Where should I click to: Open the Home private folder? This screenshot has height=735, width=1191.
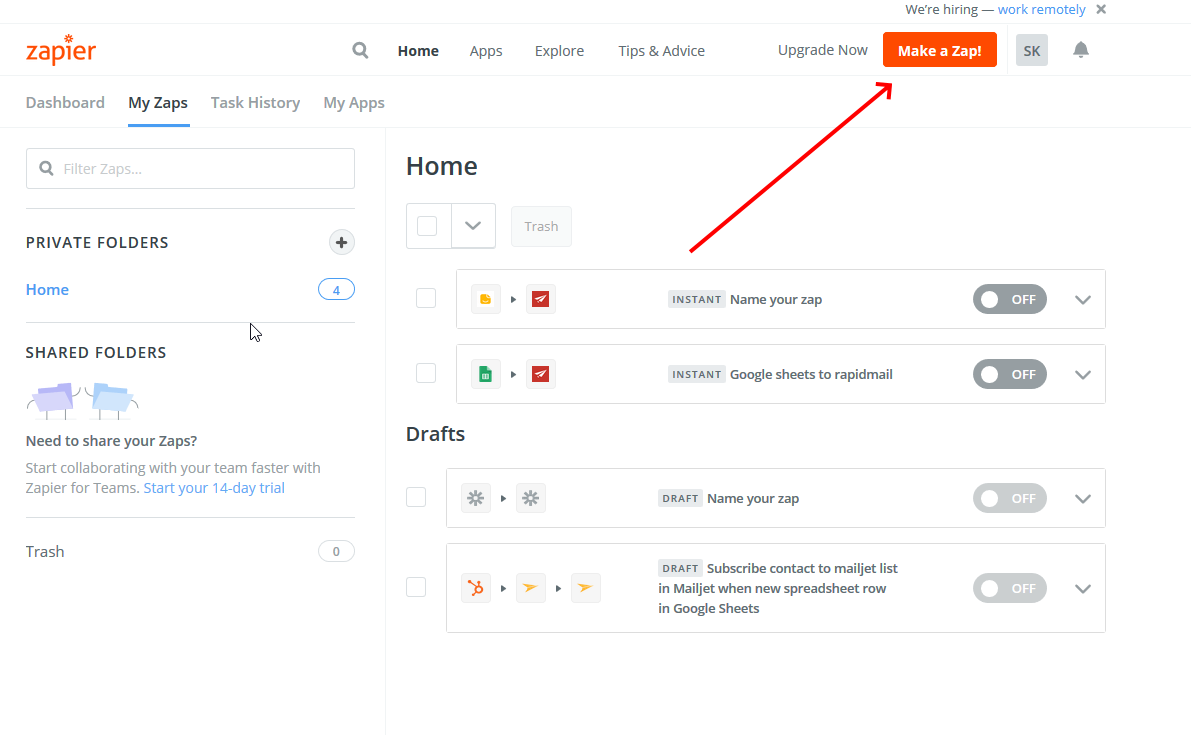pos(47,289)
